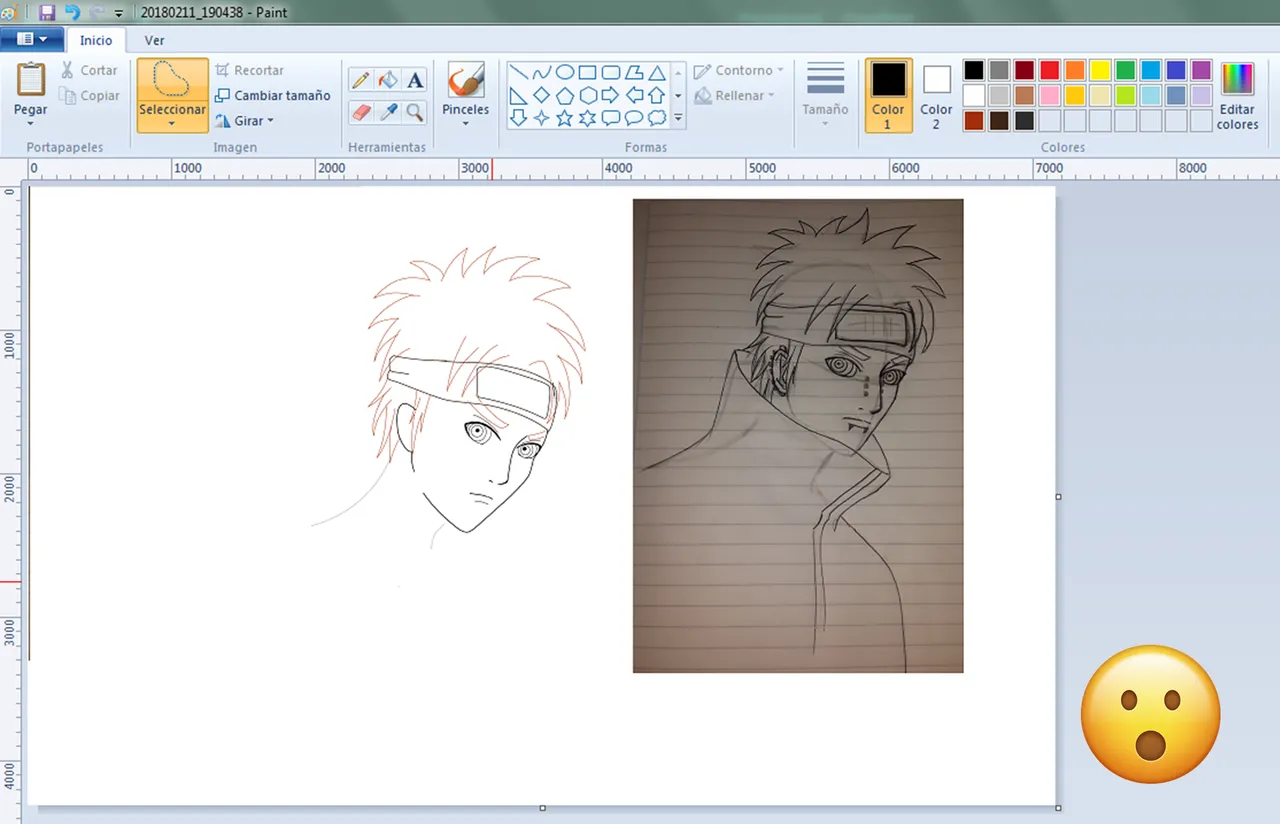1280x824 pixels.
Task: Choose the Rectangle shape
Action: coord(587,72)
